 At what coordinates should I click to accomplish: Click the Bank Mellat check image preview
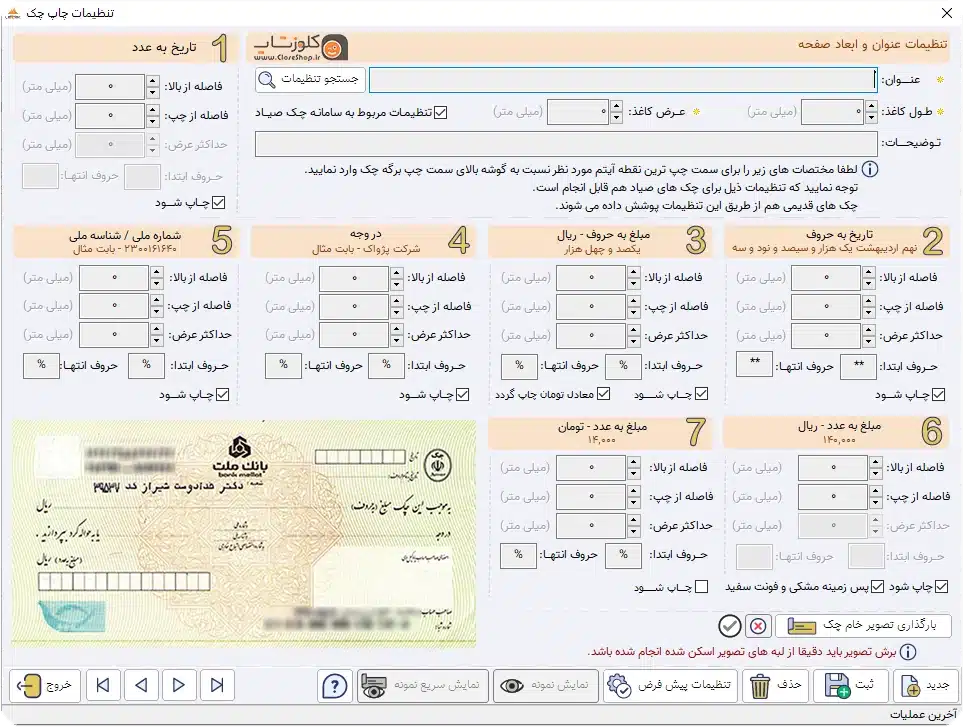coord(244,534)
